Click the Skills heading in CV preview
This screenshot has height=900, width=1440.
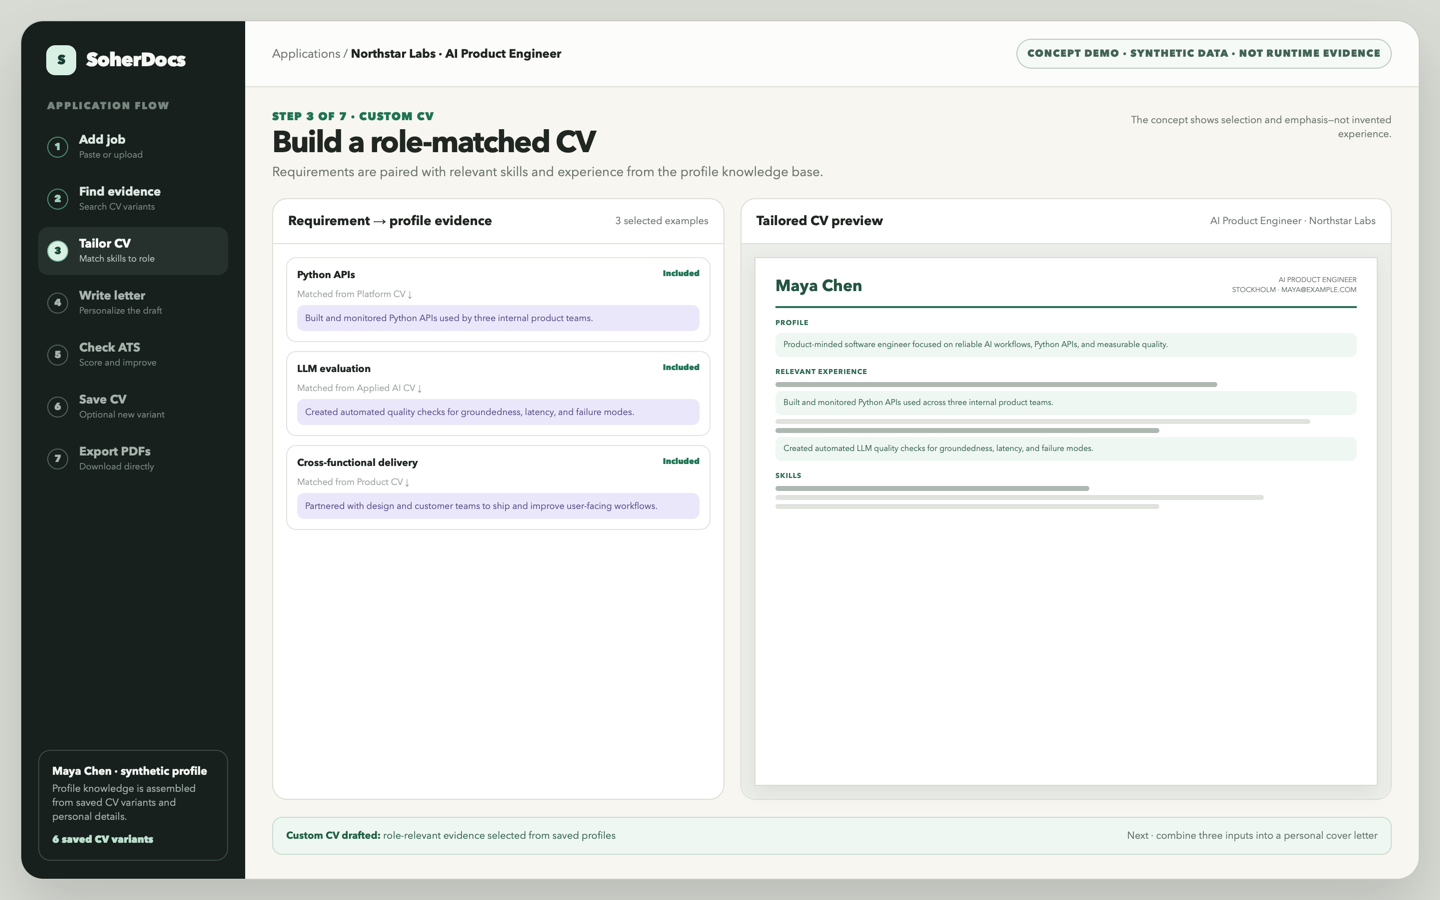pos(788,476)
